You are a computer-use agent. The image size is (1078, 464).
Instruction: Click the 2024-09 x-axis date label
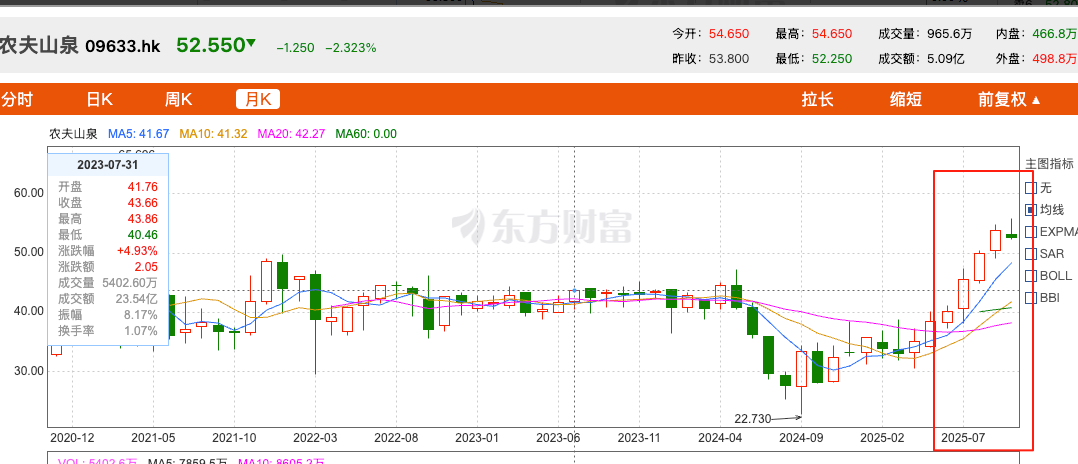click(x=800, y=437)
